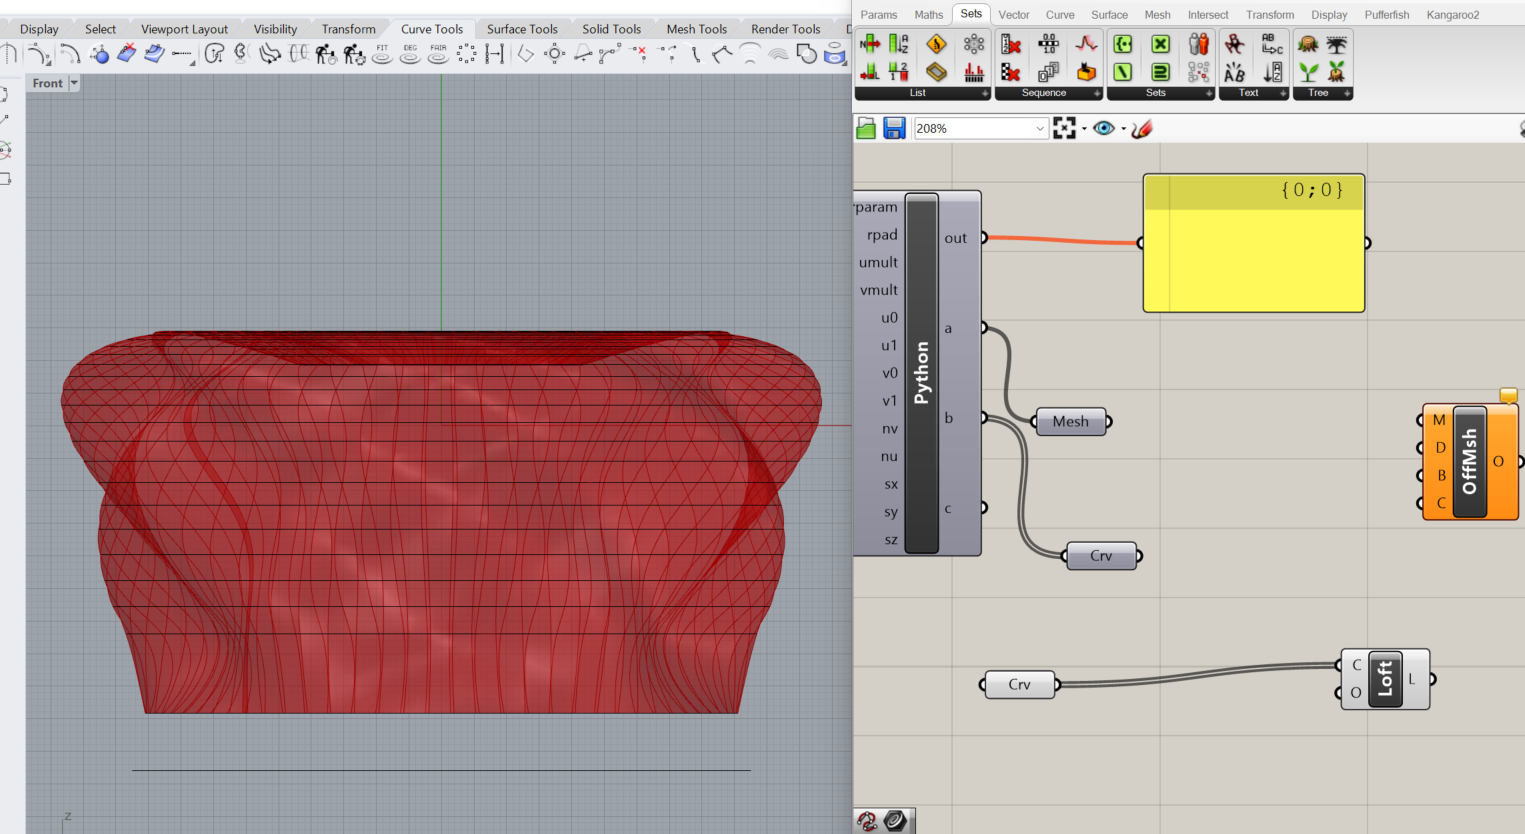Select the Mesh parameter component on the canvas
The height and width of the screenshot is (834, 1525).
[x=1071, y=421]
